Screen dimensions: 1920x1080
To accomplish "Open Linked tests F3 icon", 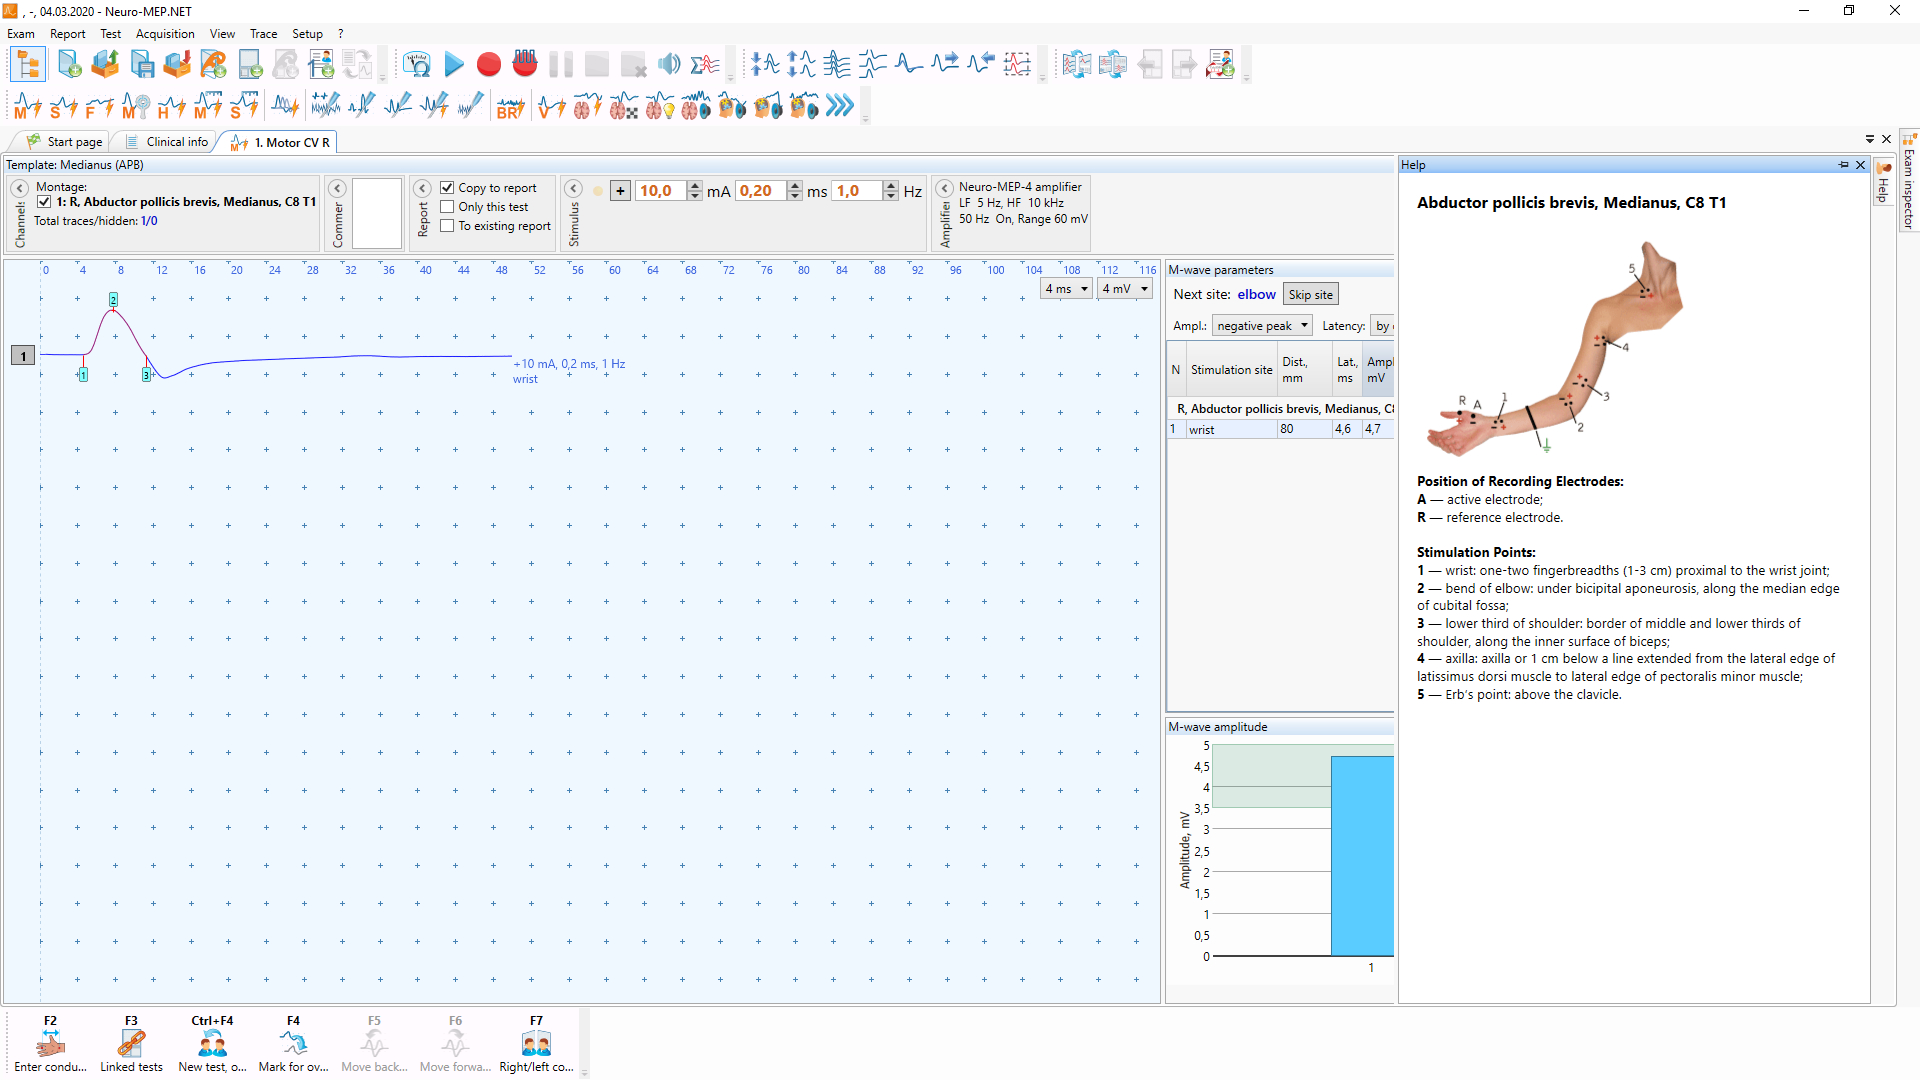I will coord(131,1045).
